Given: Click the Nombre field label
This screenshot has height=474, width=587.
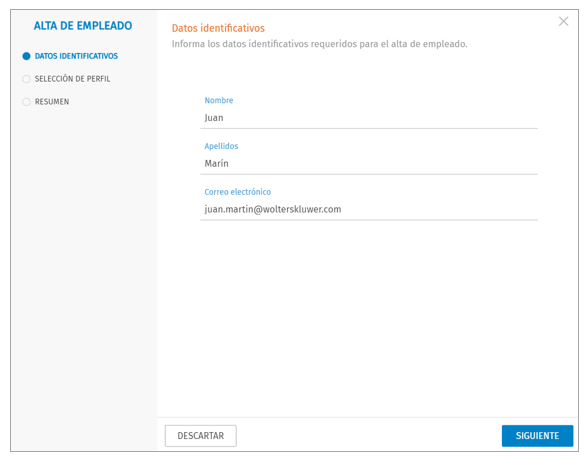Looking at the screenshot, I should [219, 100].
